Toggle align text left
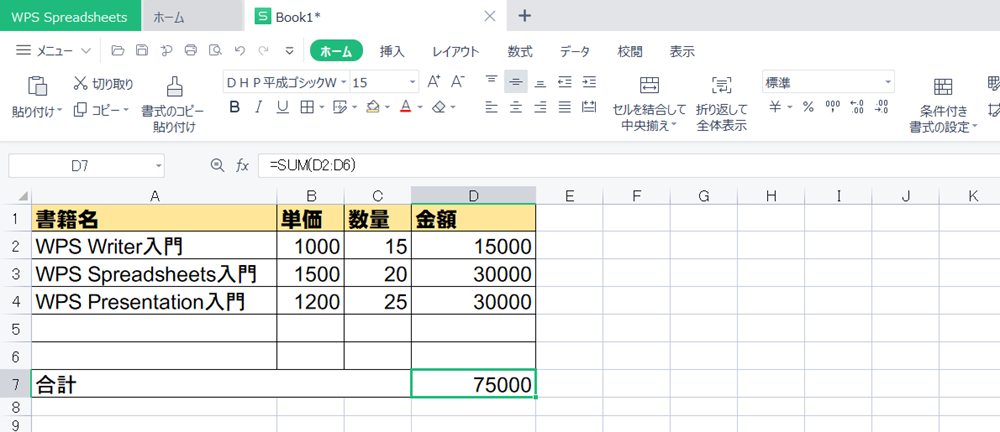This screenshot has width=1000, height=432. pyautogui.click(x=491, y=107)
